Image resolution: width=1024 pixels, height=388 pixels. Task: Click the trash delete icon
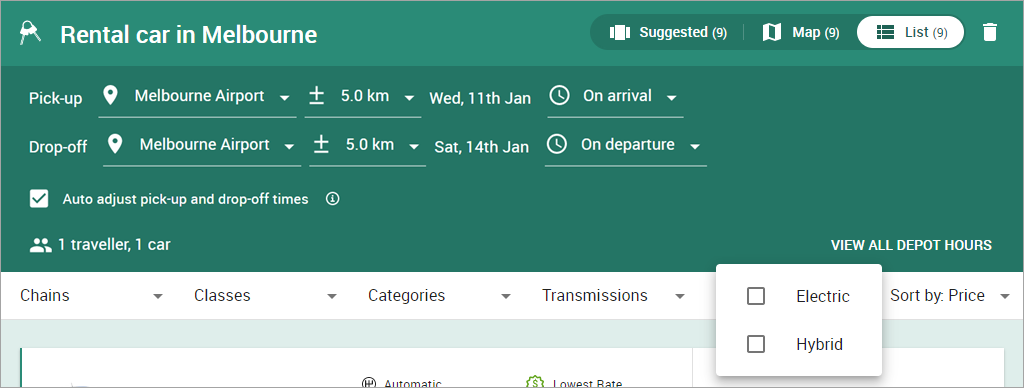tap(990, 32)
